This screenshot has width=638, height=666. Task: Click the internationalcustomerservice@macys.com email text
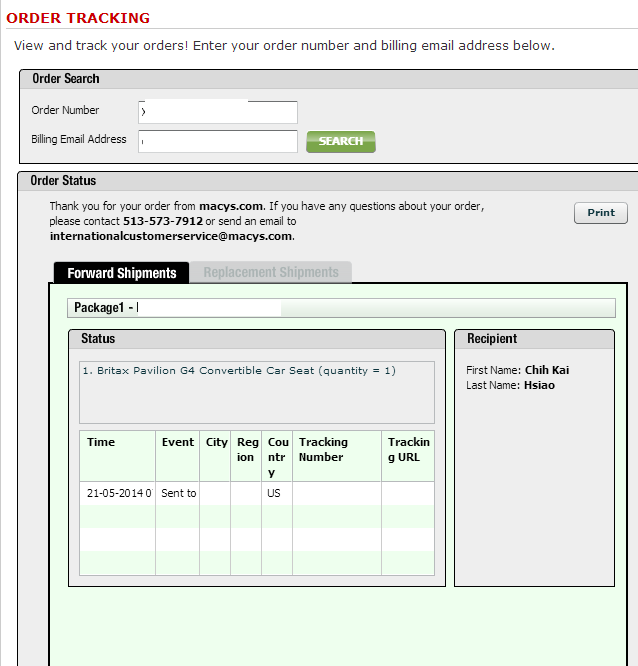tap(171, 236)
